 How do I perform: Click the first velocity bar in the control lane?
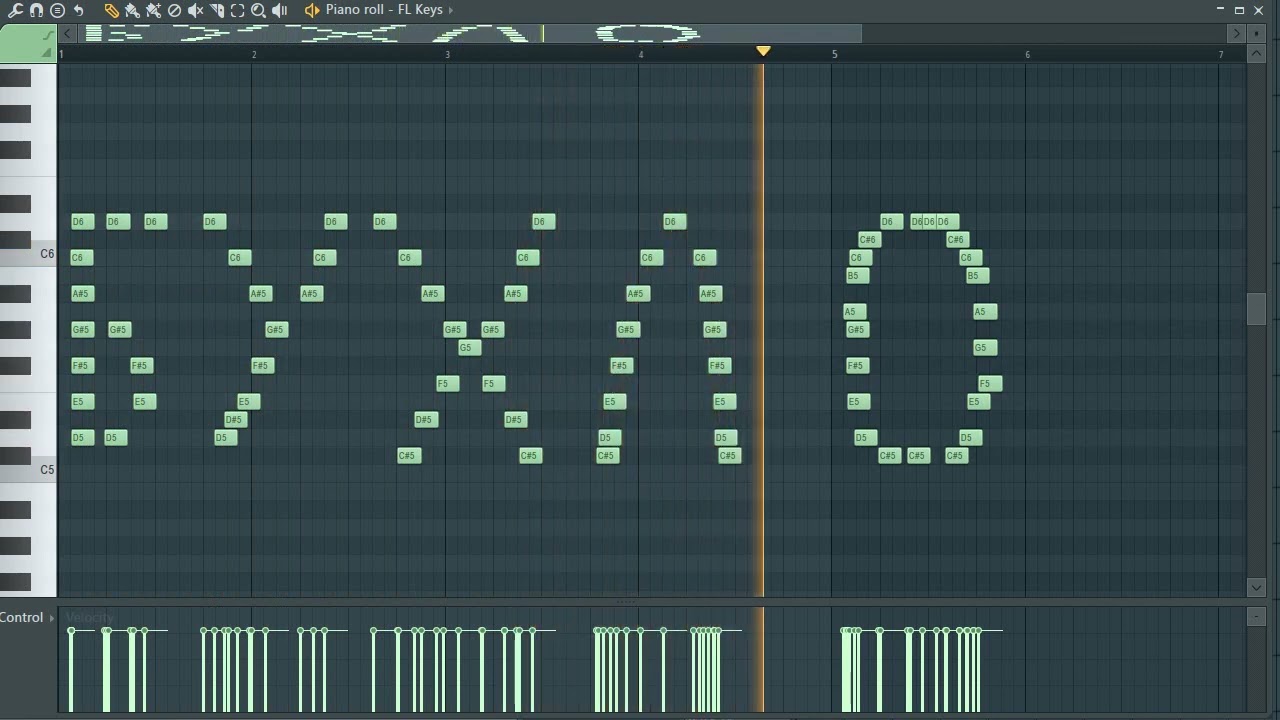(71, 670)
